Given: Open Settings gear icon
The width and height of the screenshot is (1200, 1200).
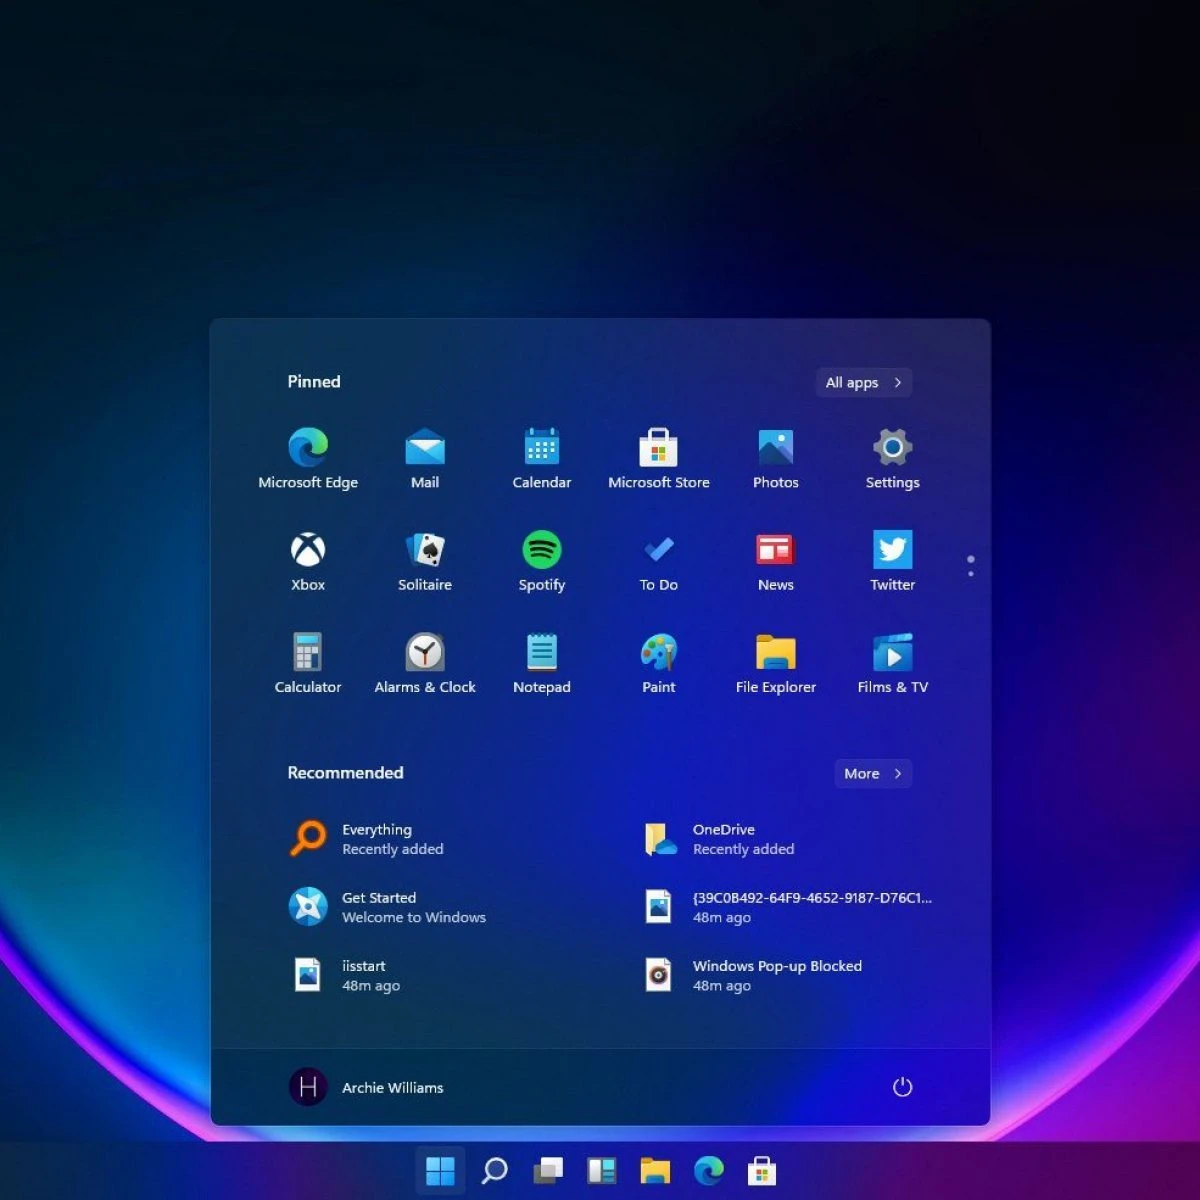Looking at the screenshot, I should click(x=893, y=459).
